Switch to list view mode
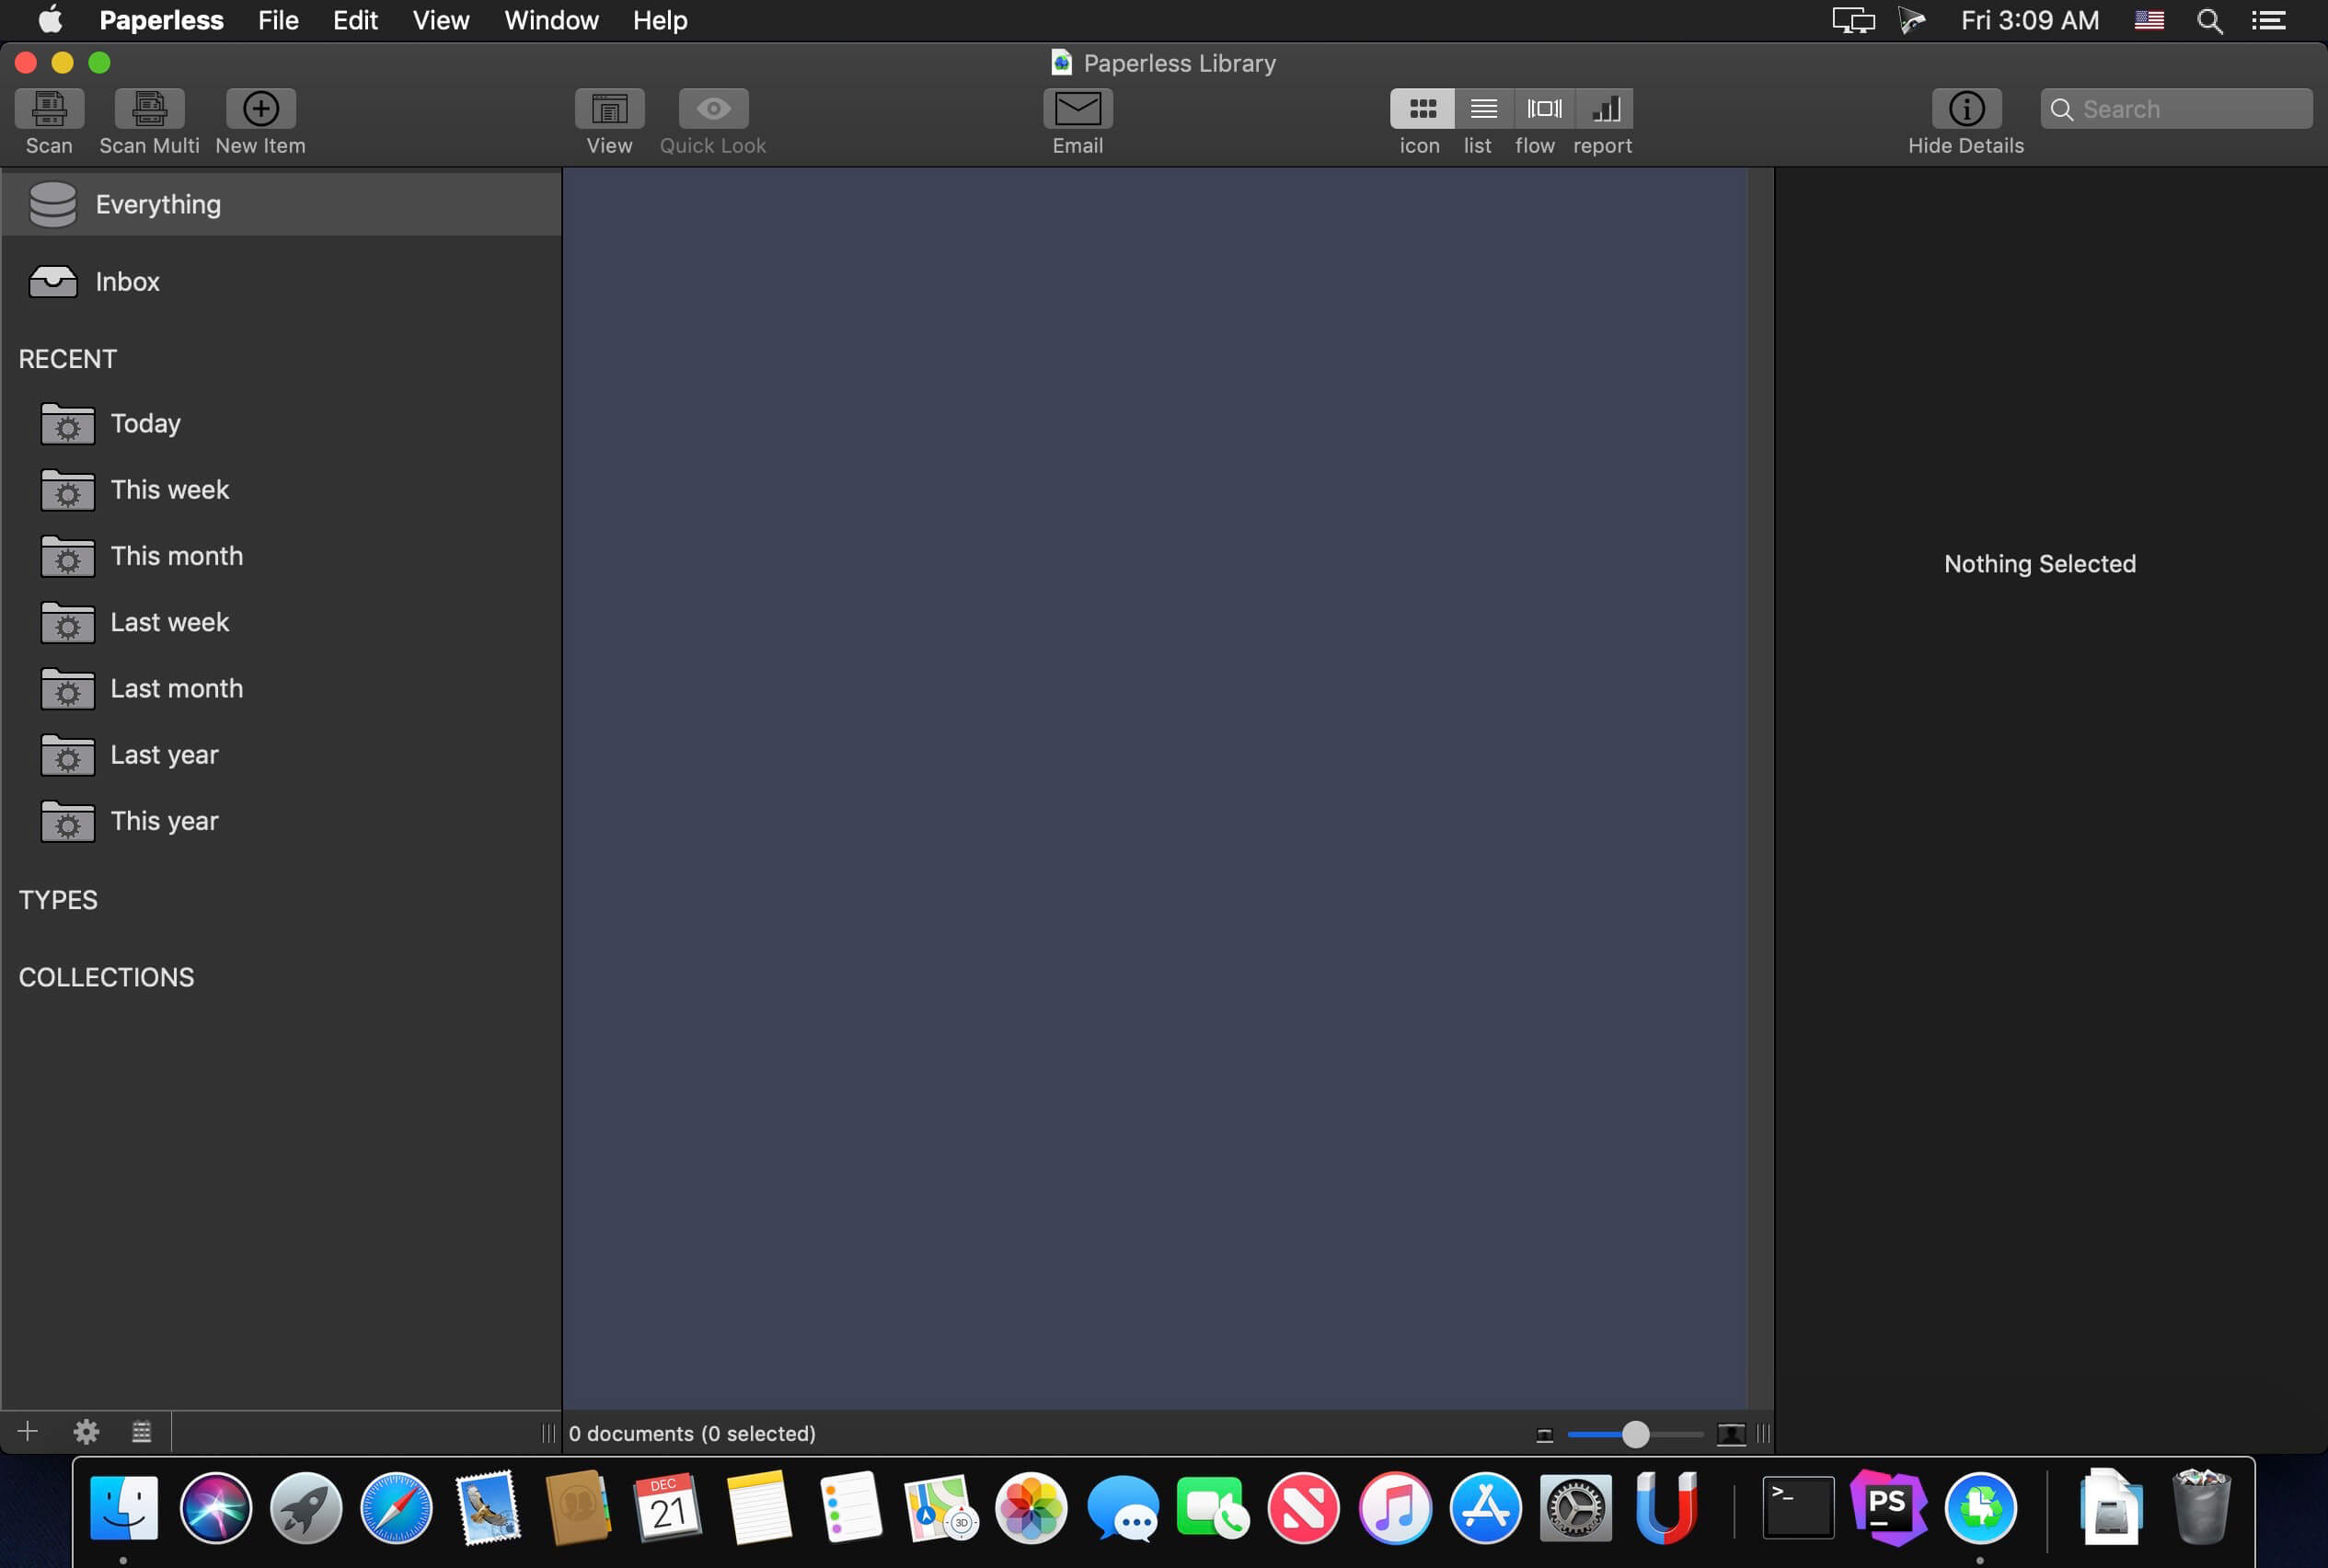Screen dimensions: 2328x1568 (x=1484, y=108)
